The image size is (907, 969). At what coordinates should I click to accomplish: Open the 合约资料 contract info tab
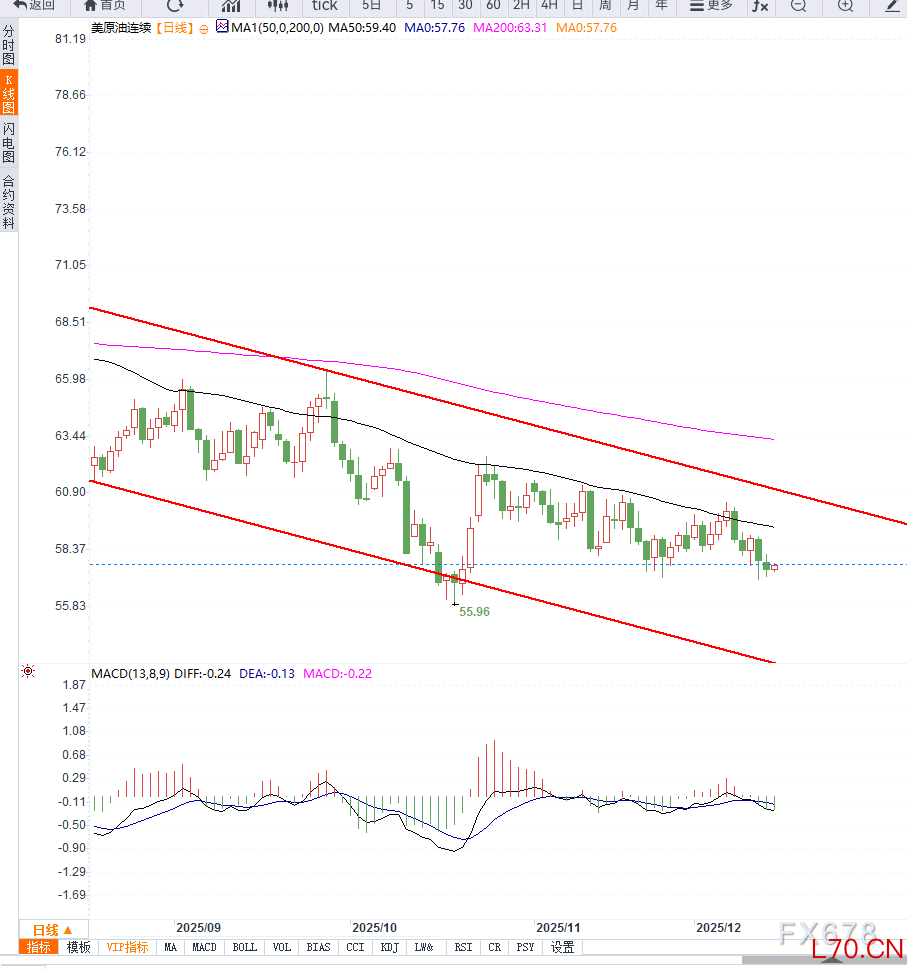tap(8, 203)
